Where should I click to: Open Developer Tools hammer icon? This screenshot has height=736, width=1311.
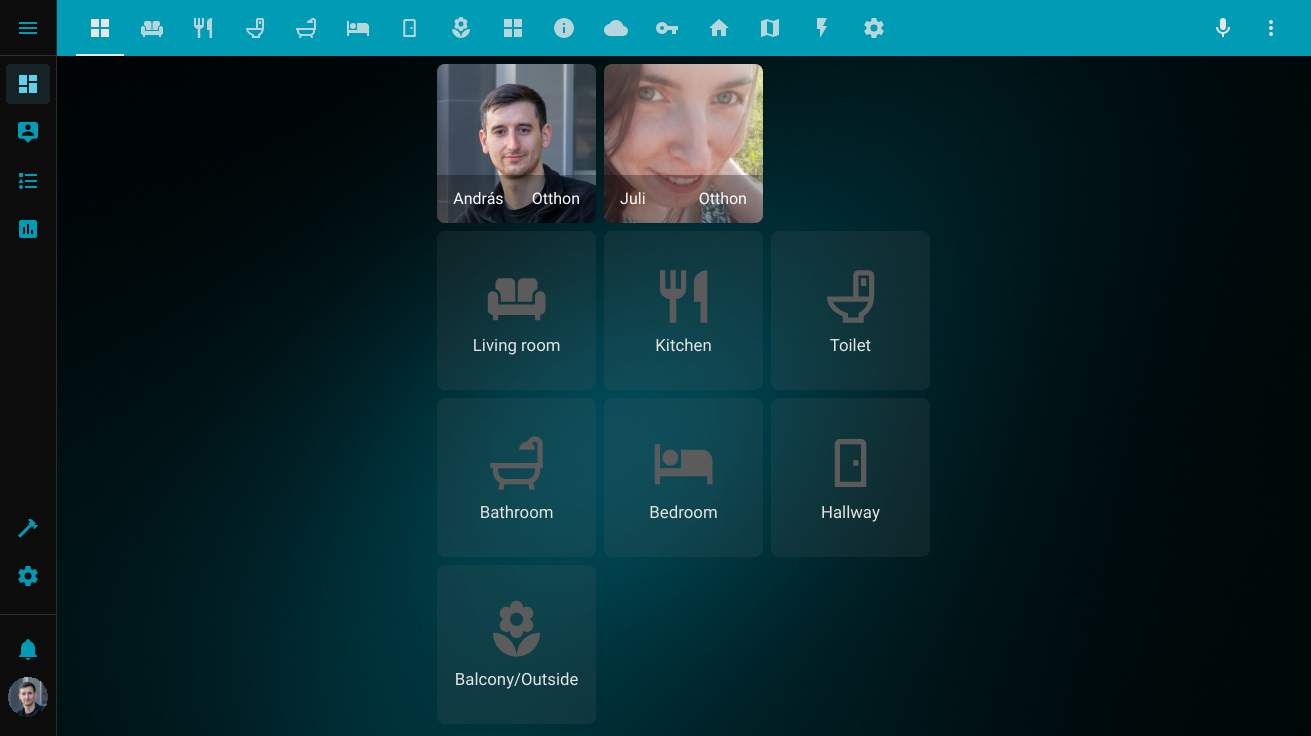coord(28,528)
